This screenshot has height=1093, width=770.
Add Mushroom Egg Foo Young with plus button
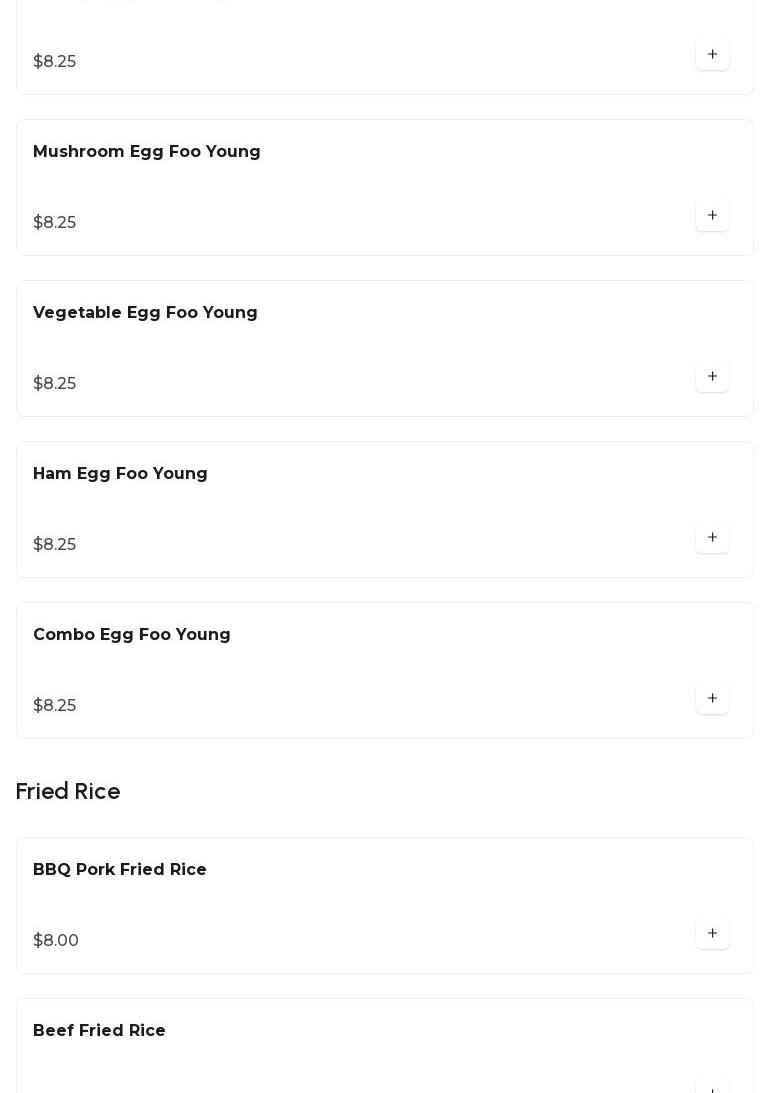click(712, 216)
